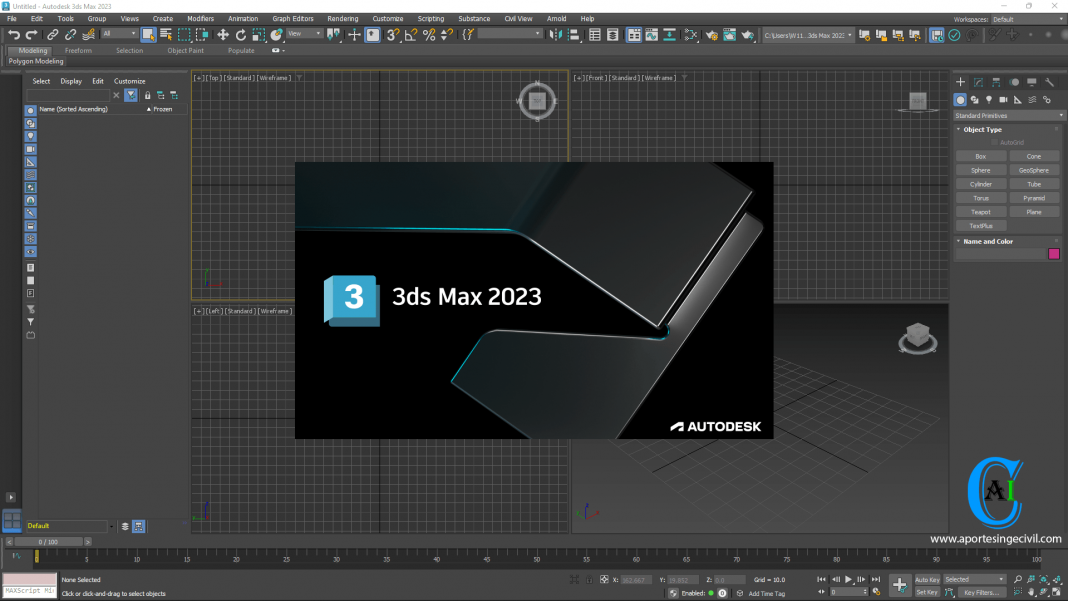Open the Selected key filter dropdown
The width and height of the screenshot is (1068, 601).
tap(975, 579)
